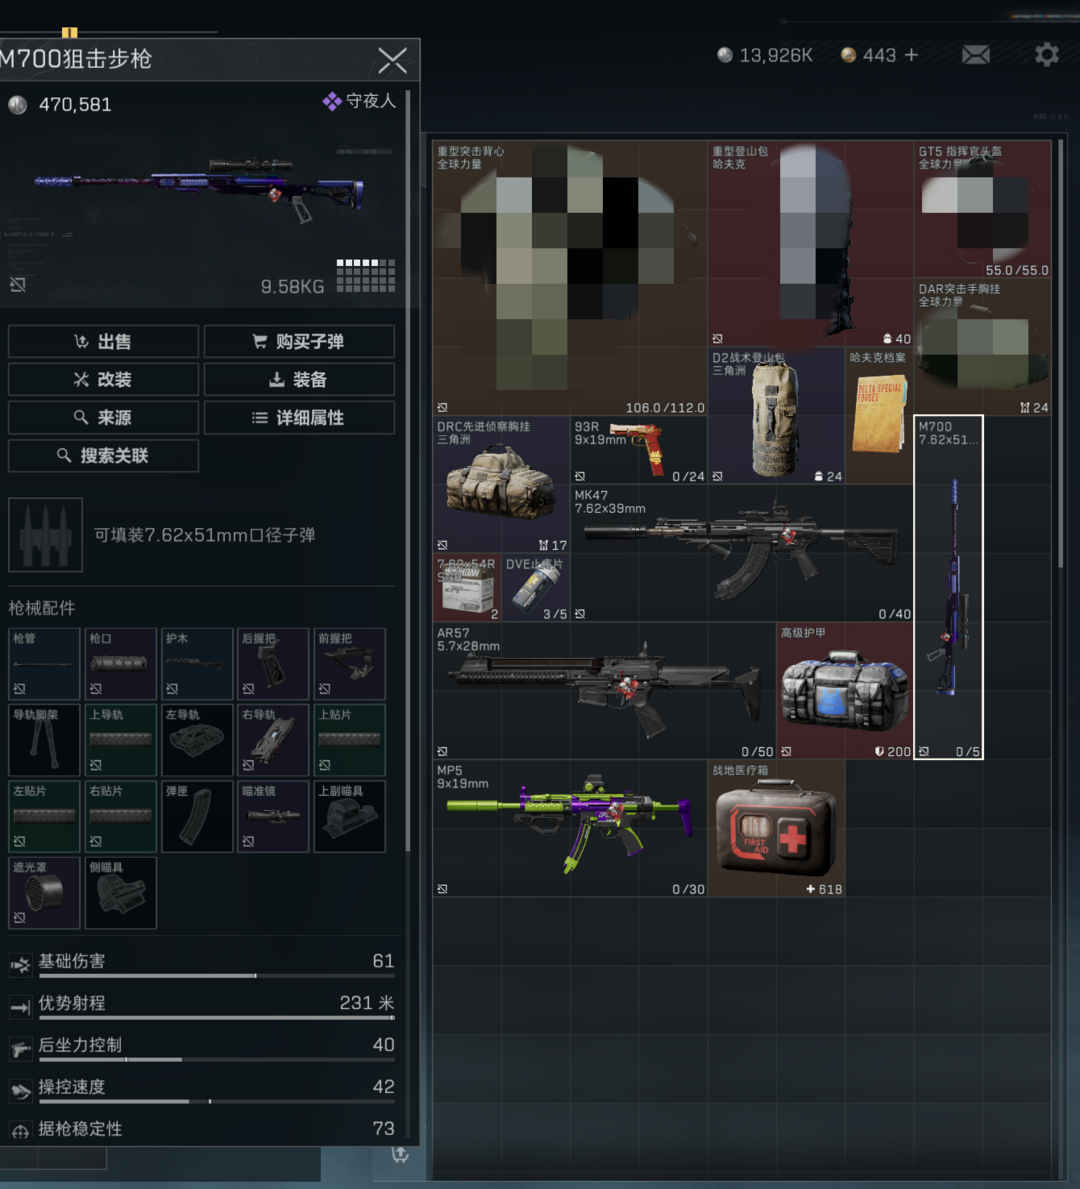Select the 导轨脚架 bipod attachment slot
This screenshot has width=1080, height=1189.
click(44, 739)
